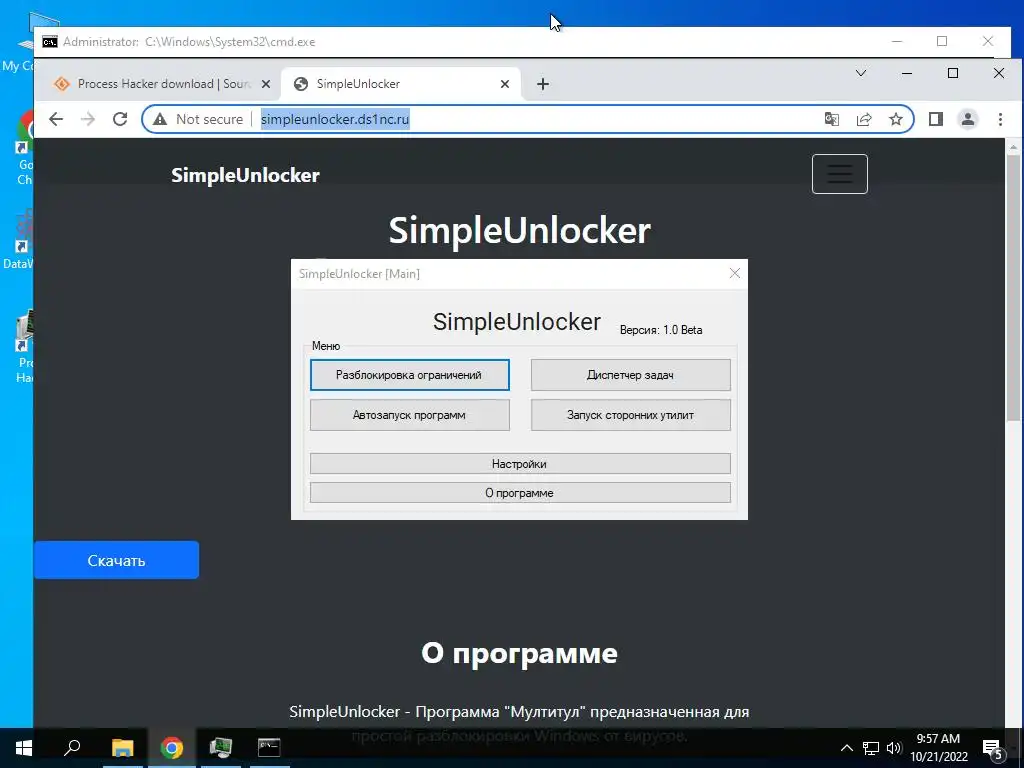The image size is (1024, 768).
Task: Close the SimpleUnlocker tab
Action: 505,84
